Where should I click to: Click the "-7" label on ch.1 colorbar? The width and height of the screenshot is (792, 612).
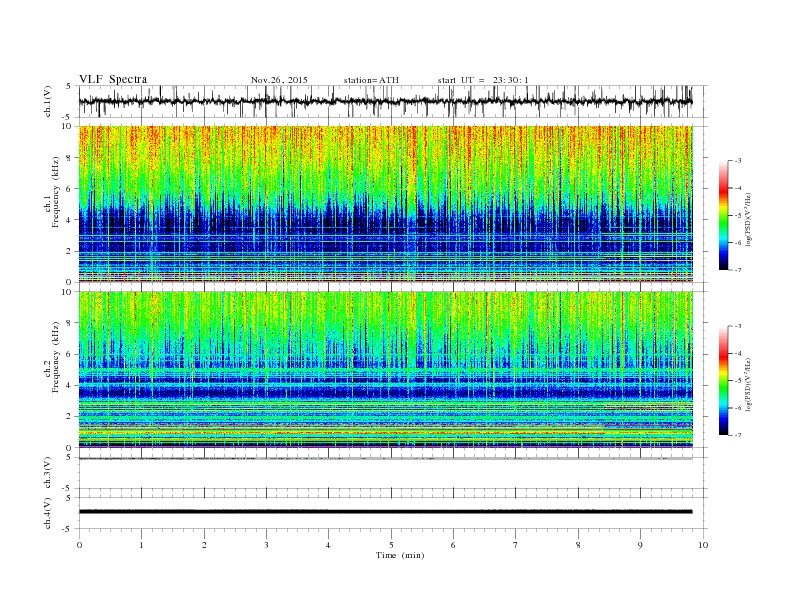pos(738,270)
